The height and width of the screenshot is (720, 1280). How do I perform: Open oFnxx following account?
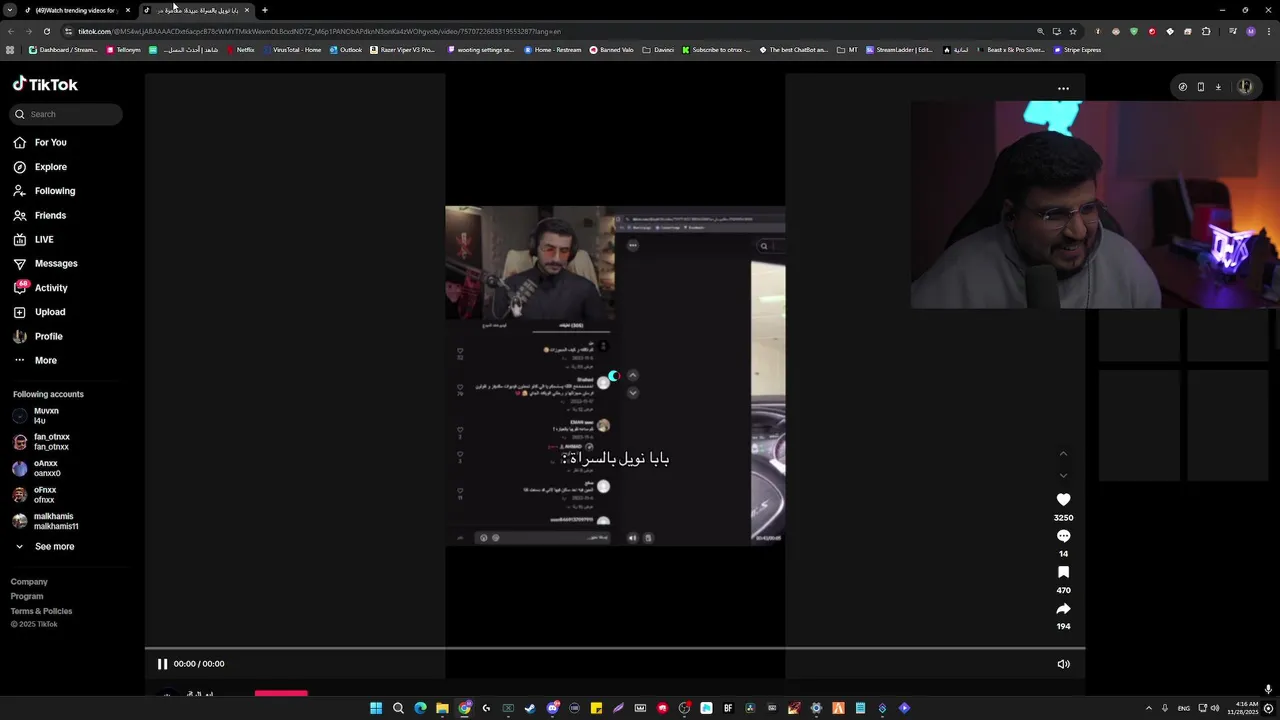coord(35,495)
